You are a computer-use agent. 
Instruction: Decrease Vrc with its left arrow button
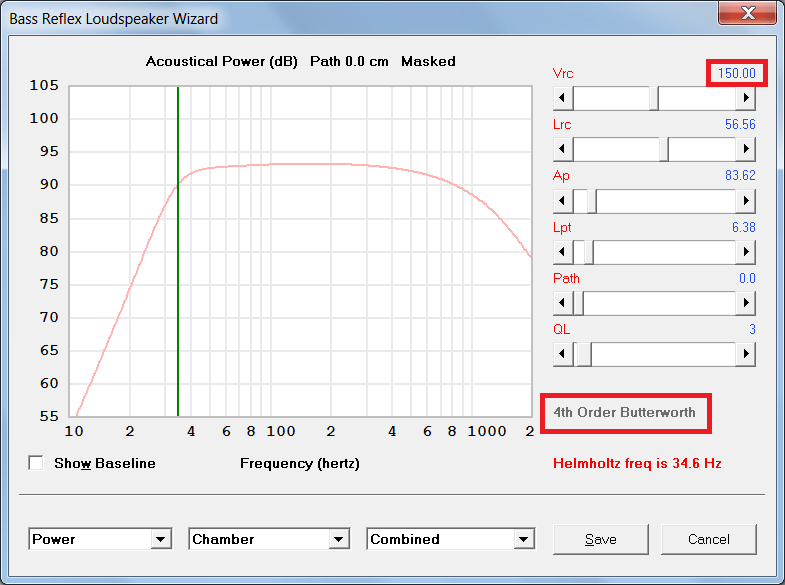tap(563, 98)
